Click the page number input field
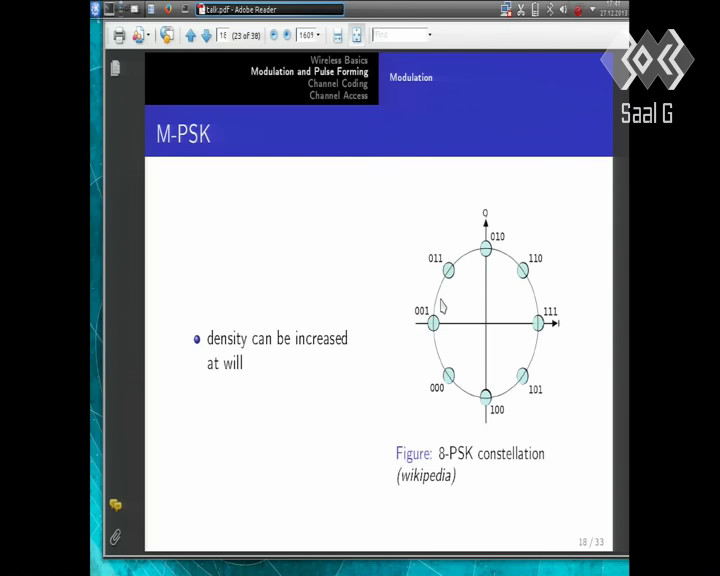720x576 pixels. click(x=223, y=35)
